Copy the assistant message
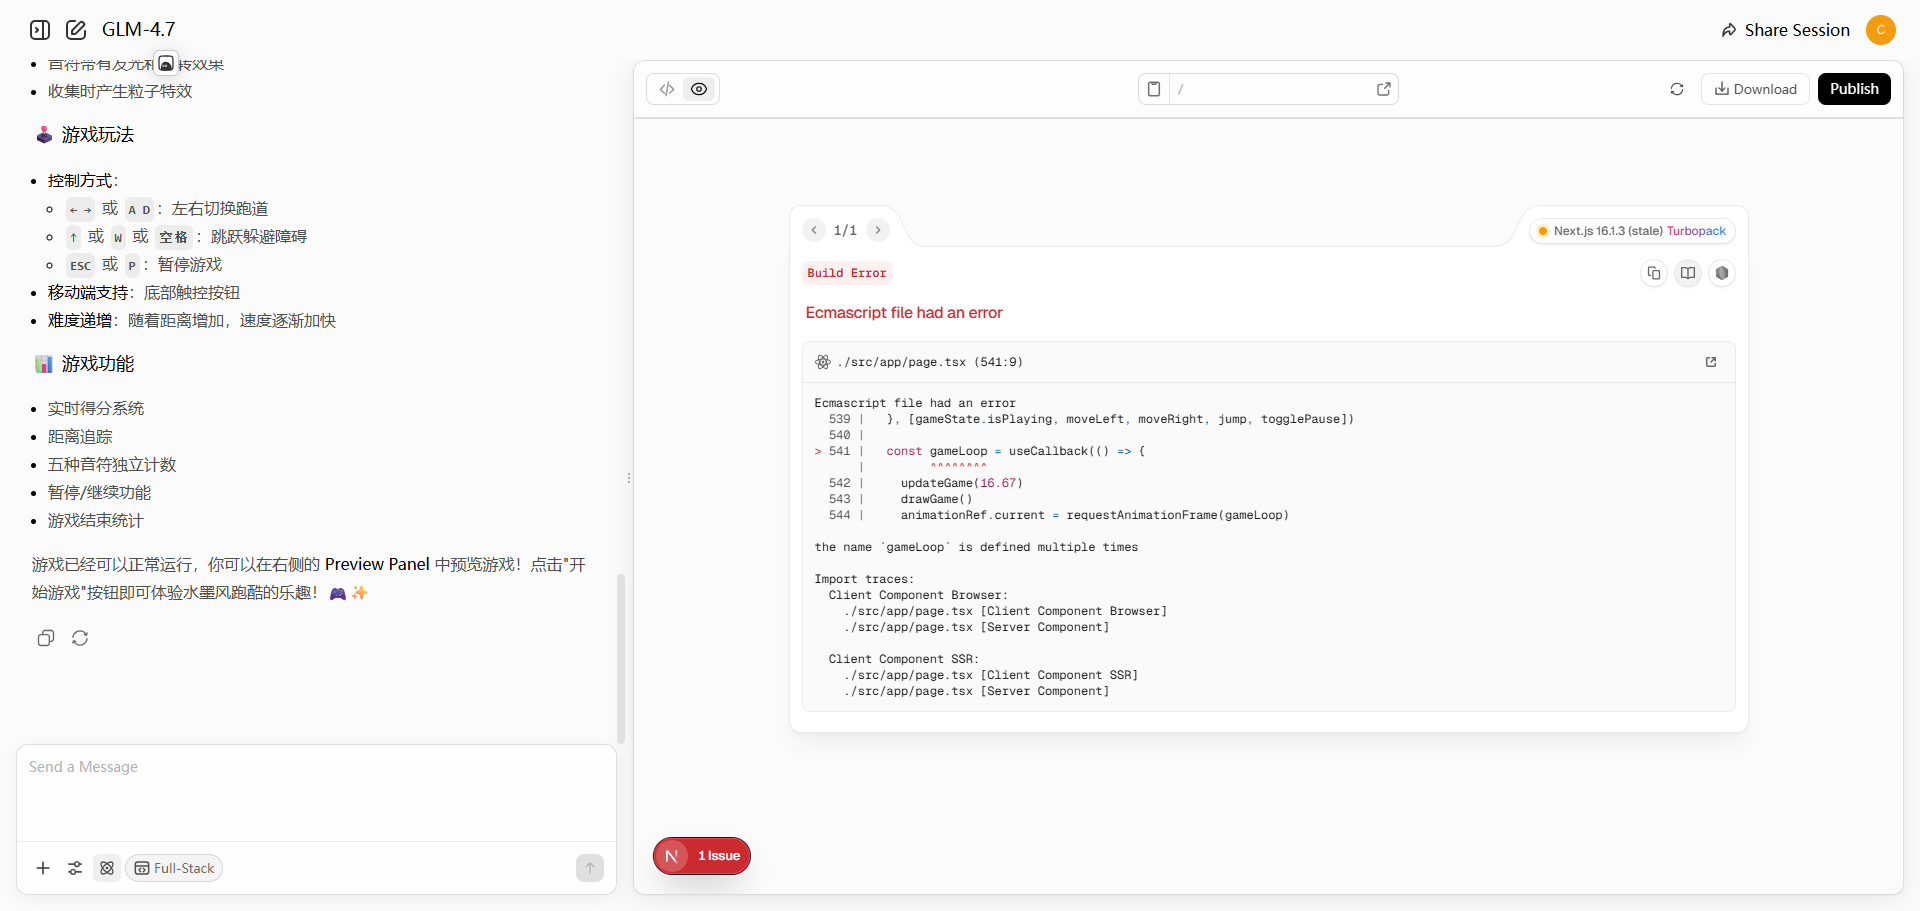 click(x=45, y=638)
